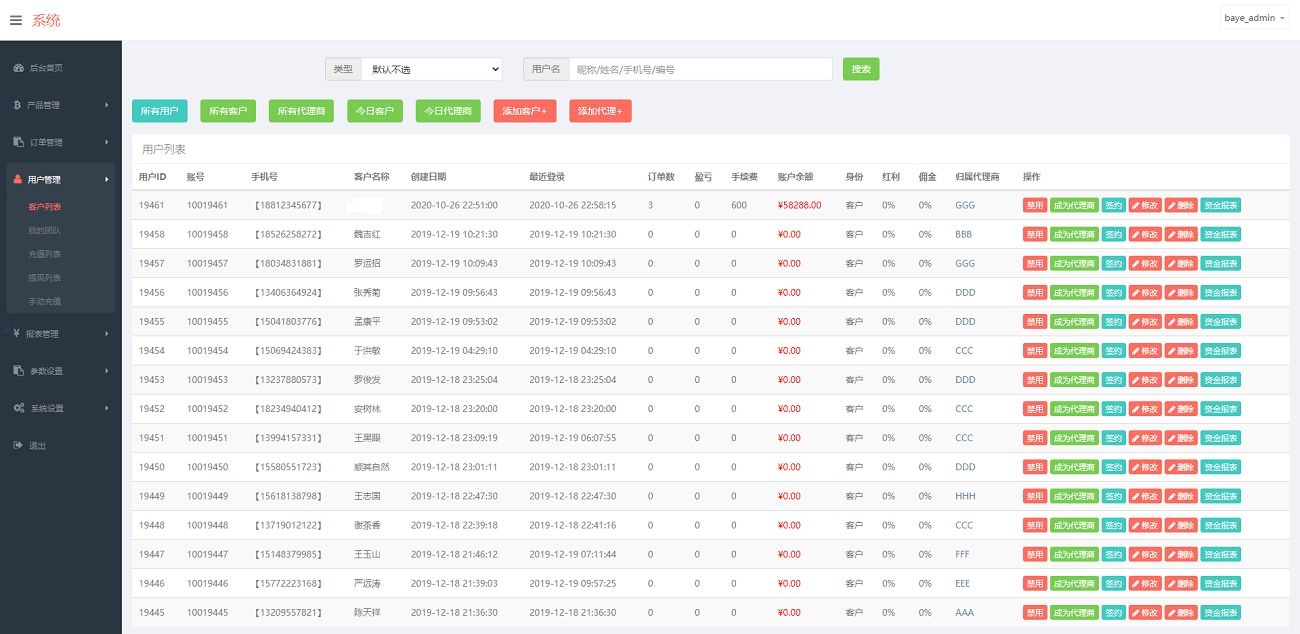The height and width of the screenshot is (634, 1300).
Task: Click 成为代理商 button for 王志国
Action: tap(1074, 495)
